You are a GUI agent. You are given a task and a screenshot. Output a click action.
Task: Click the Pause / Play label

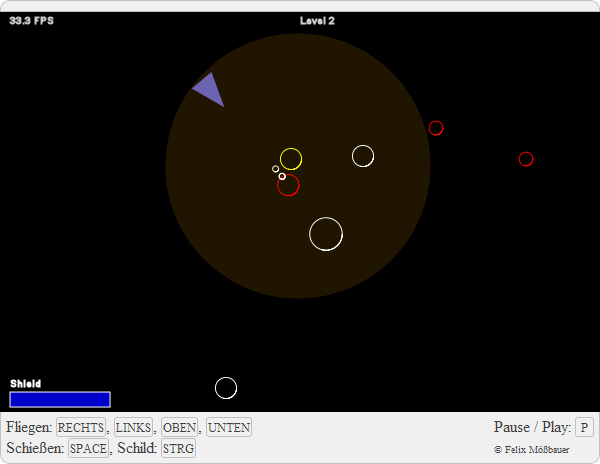tap(532, 427)
